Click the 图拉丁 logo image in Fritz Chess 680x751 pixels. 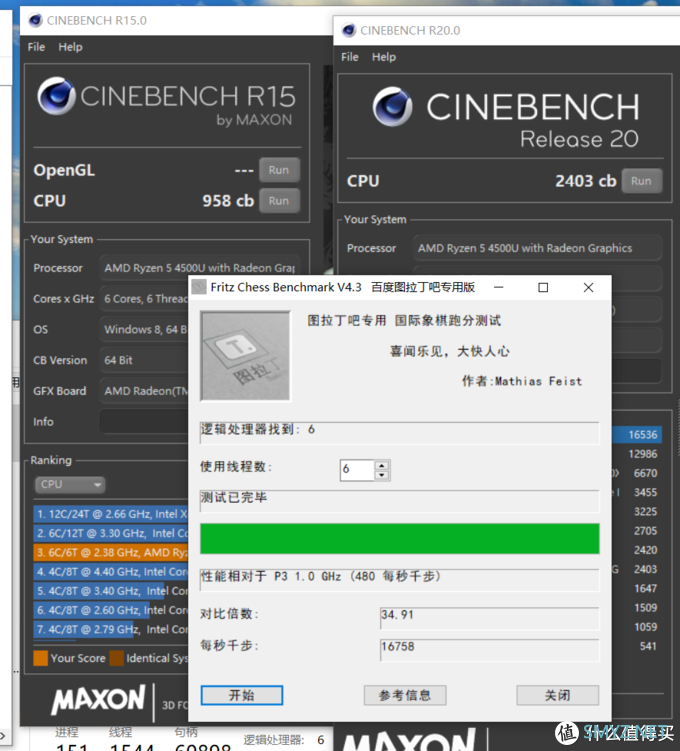pos(245,356)
